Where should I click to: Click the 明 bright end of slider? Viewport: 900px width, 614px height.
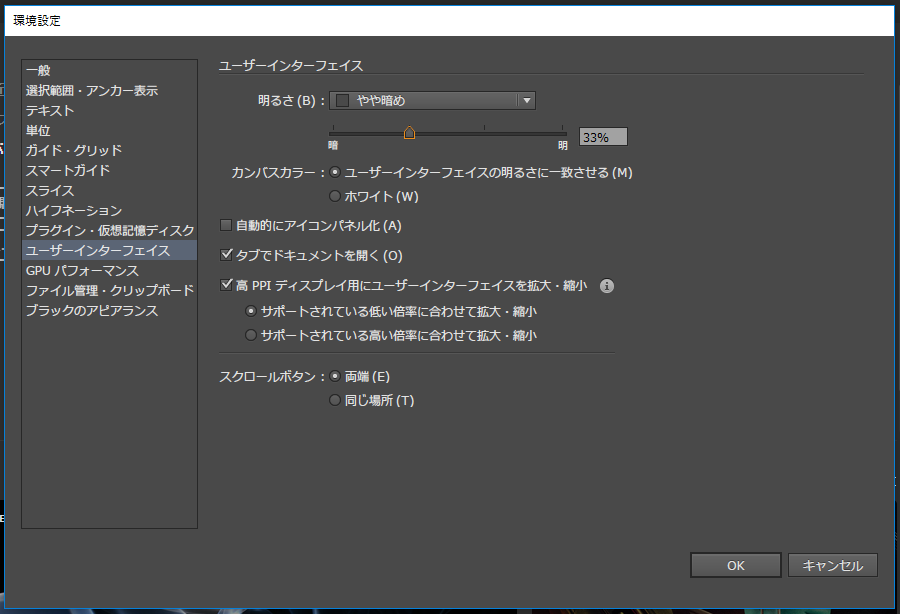pos(562,146)
